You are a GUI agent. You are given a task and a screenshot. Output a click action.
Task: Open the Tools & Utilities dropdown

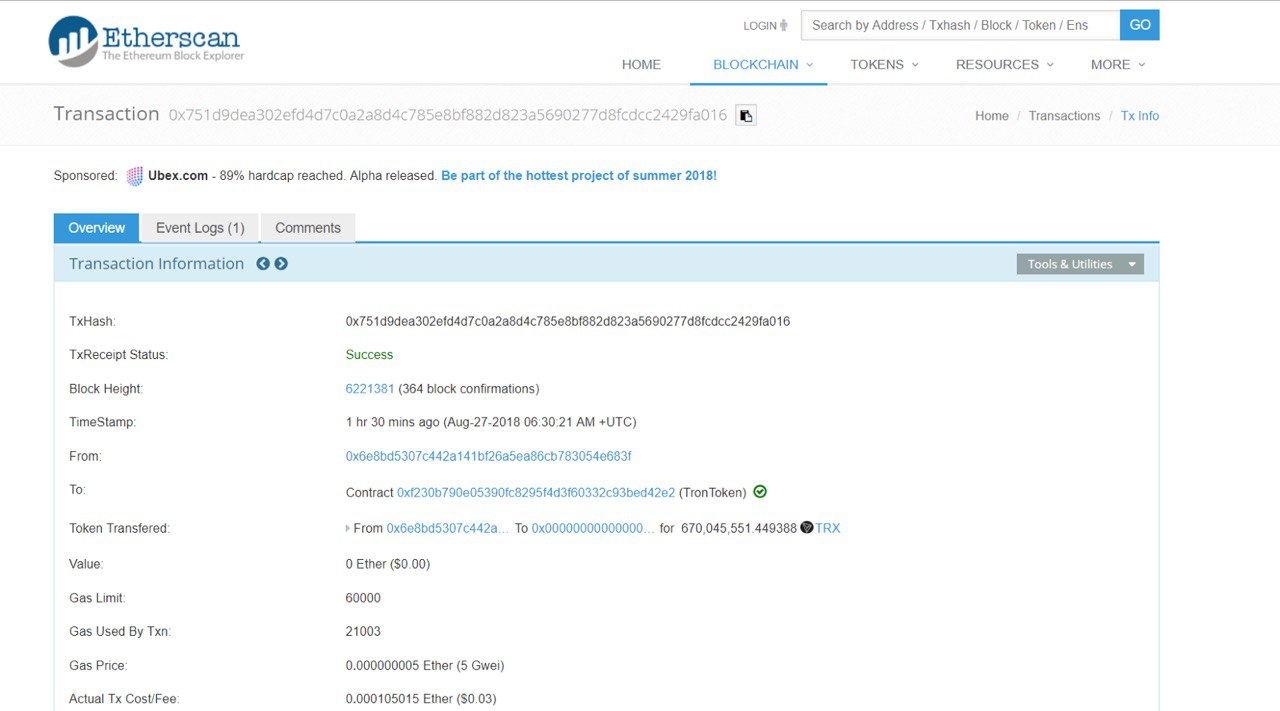coord(1080,264)
